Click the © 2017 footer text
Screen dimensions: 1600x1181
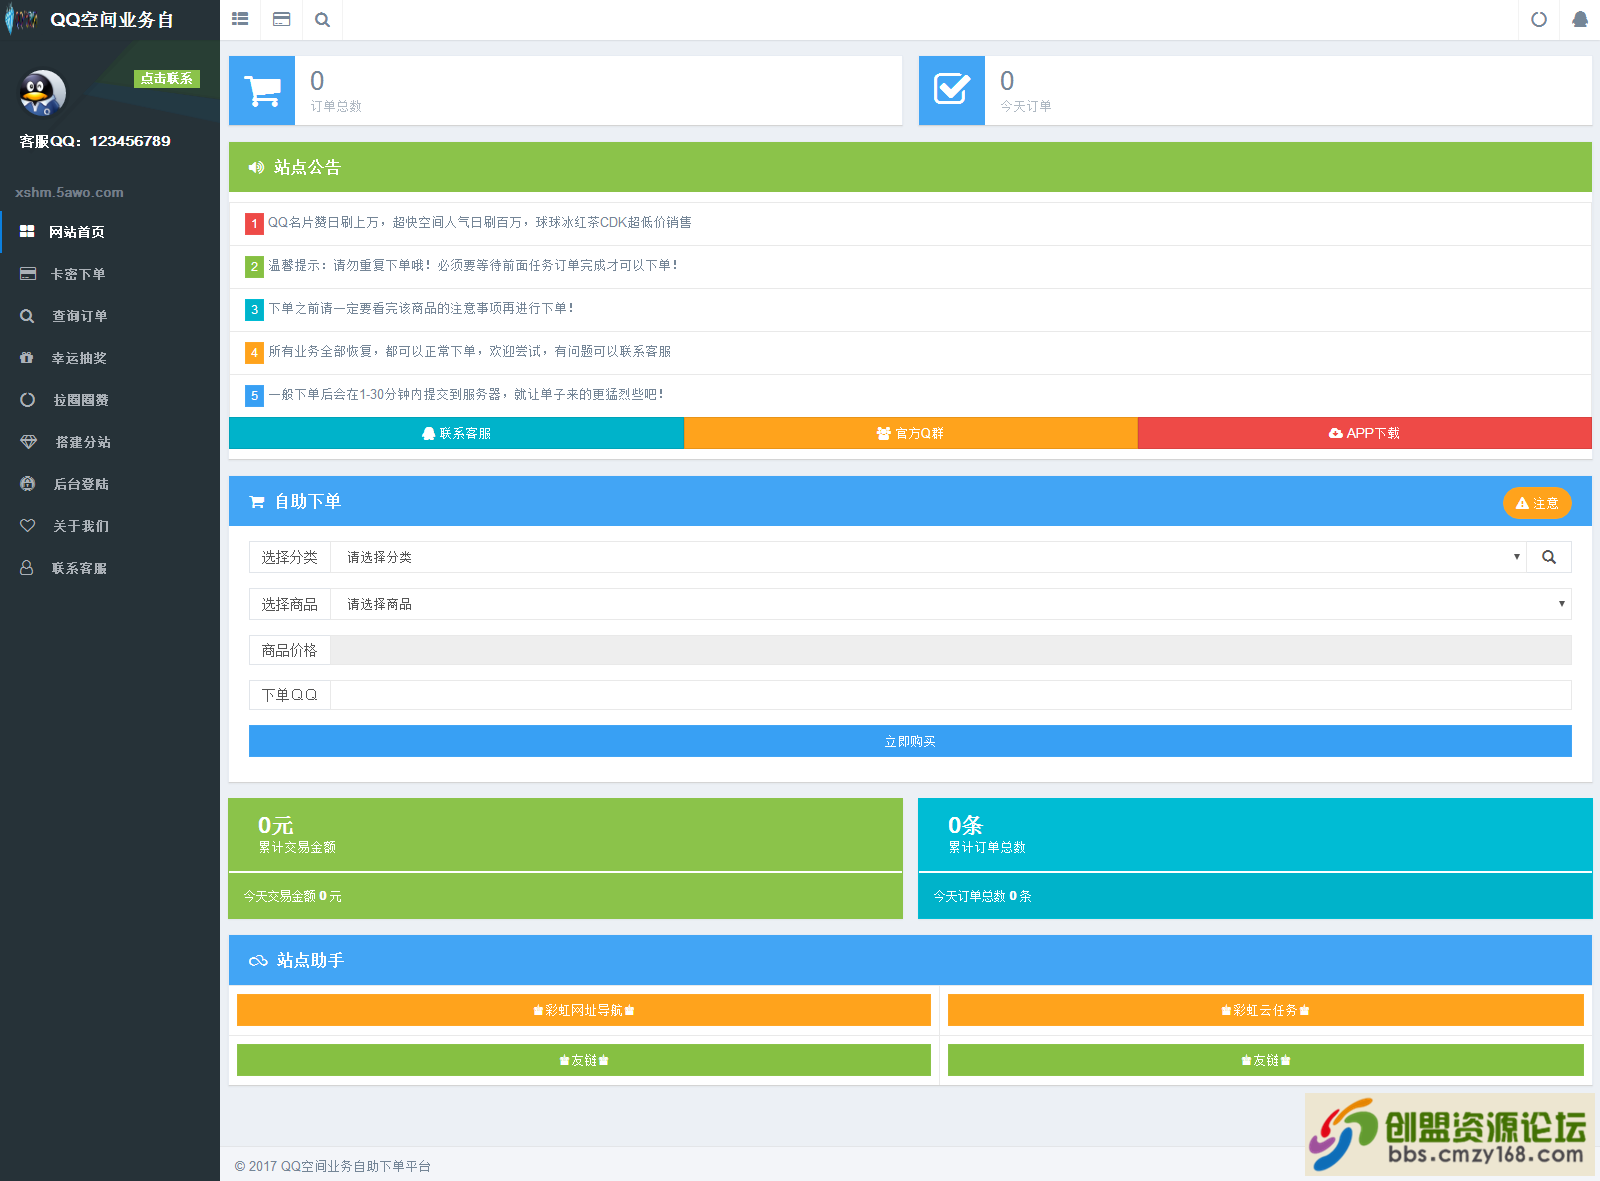332,1166
